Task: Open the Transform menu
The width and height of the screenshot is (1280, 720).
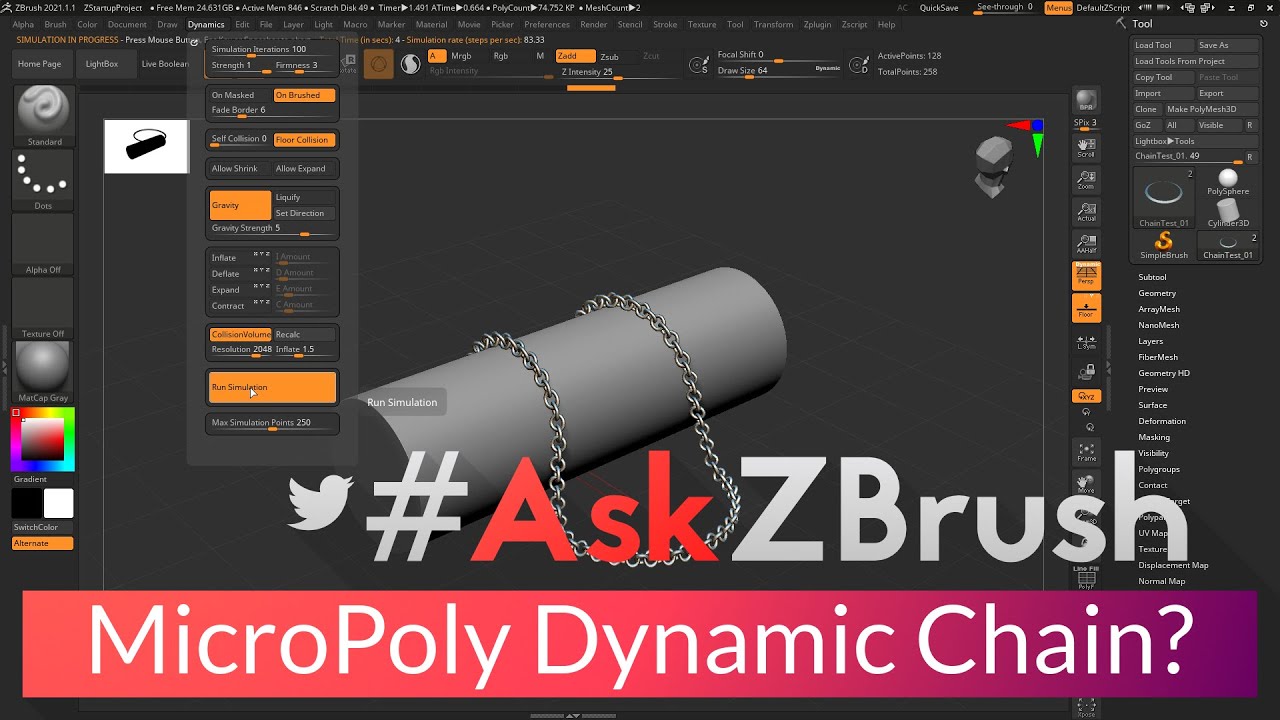Action: (x=773, y=24)
